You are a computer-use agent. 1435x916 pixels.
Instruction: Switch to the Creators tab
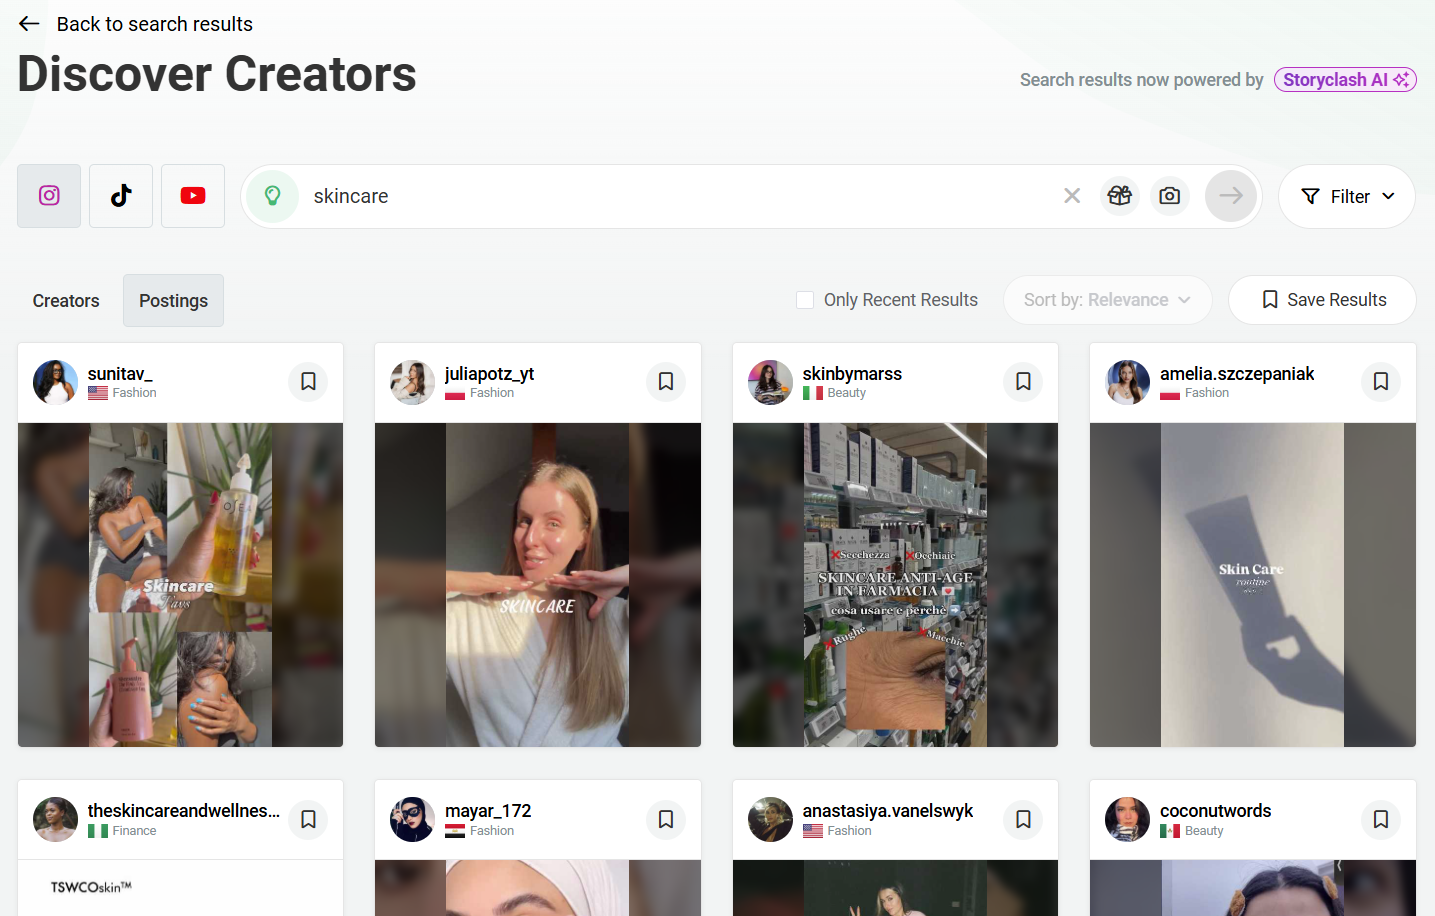pyautogui.click(x=65, y=300)
